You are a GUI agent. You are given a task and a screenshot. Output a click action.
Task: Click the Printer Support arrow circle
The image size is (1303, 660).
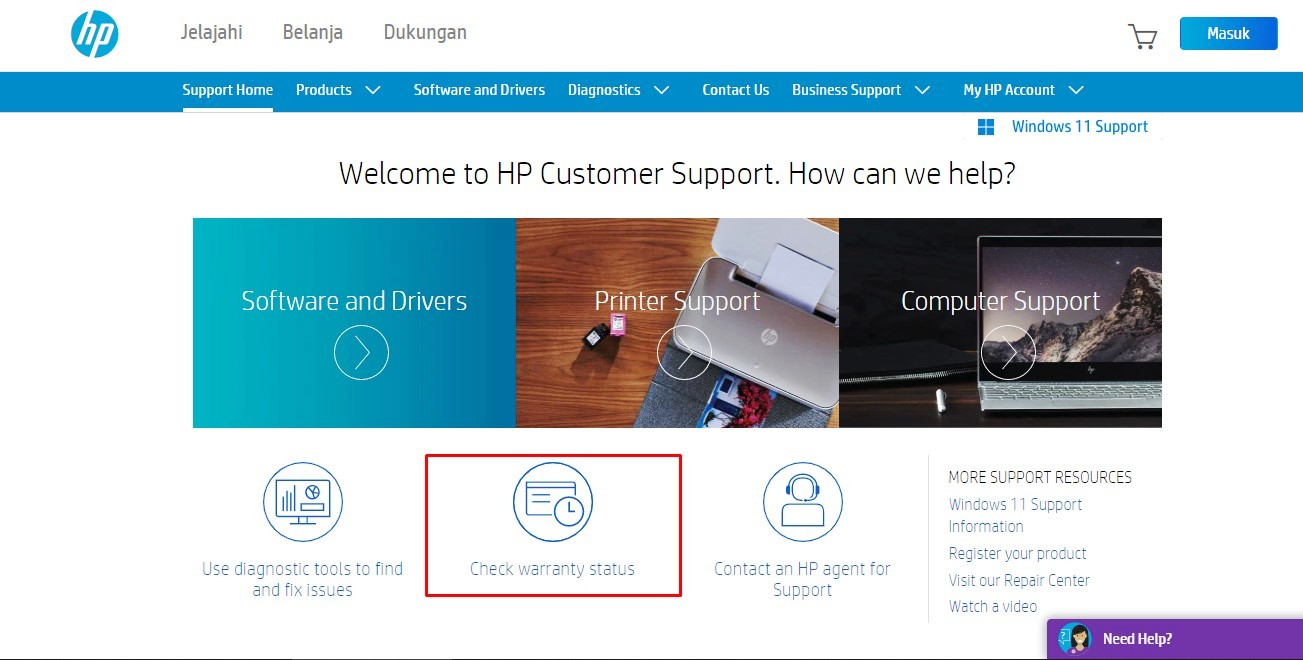point(684,352)
